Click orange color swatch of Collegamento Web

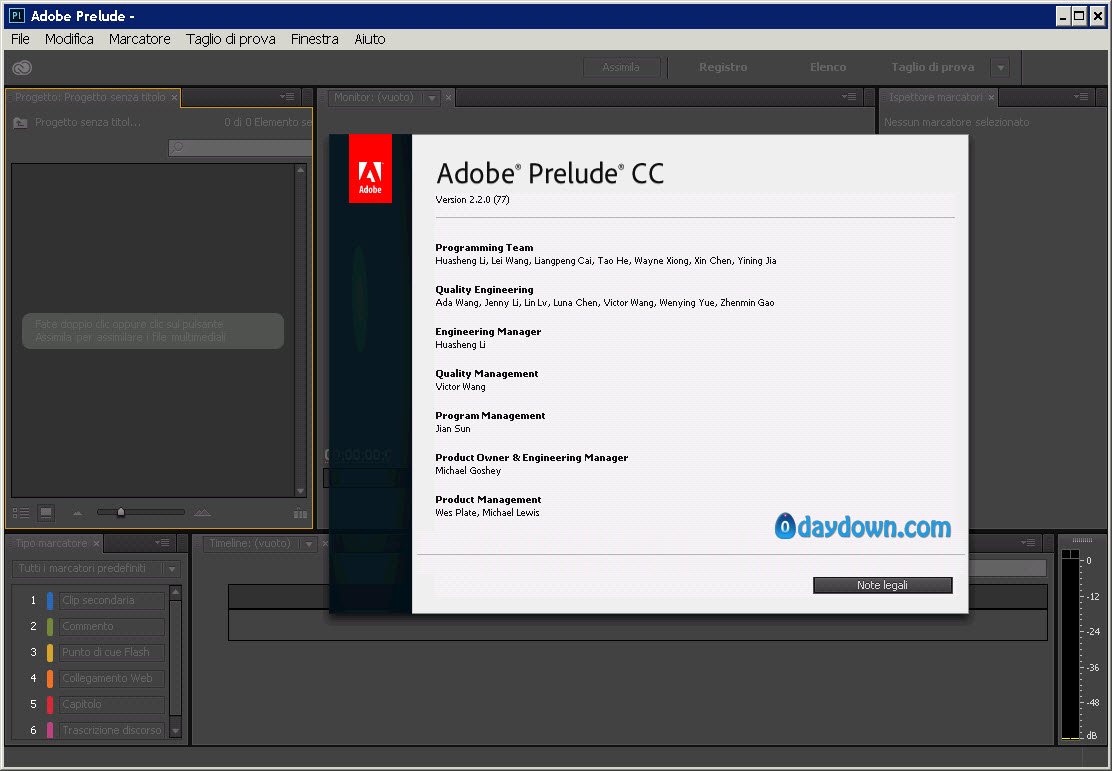[50, 679]
